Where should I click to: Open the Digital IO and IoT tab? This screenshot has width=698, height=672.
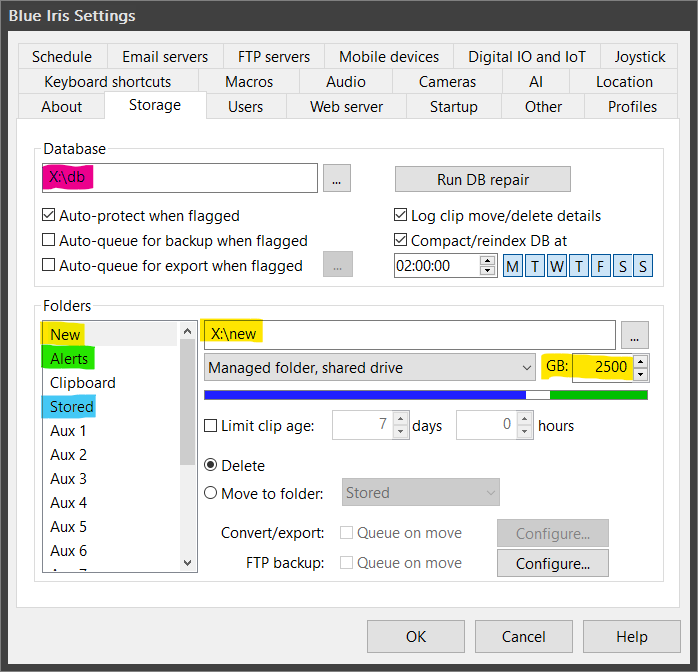pyautogui.click(x=527, y=57)
